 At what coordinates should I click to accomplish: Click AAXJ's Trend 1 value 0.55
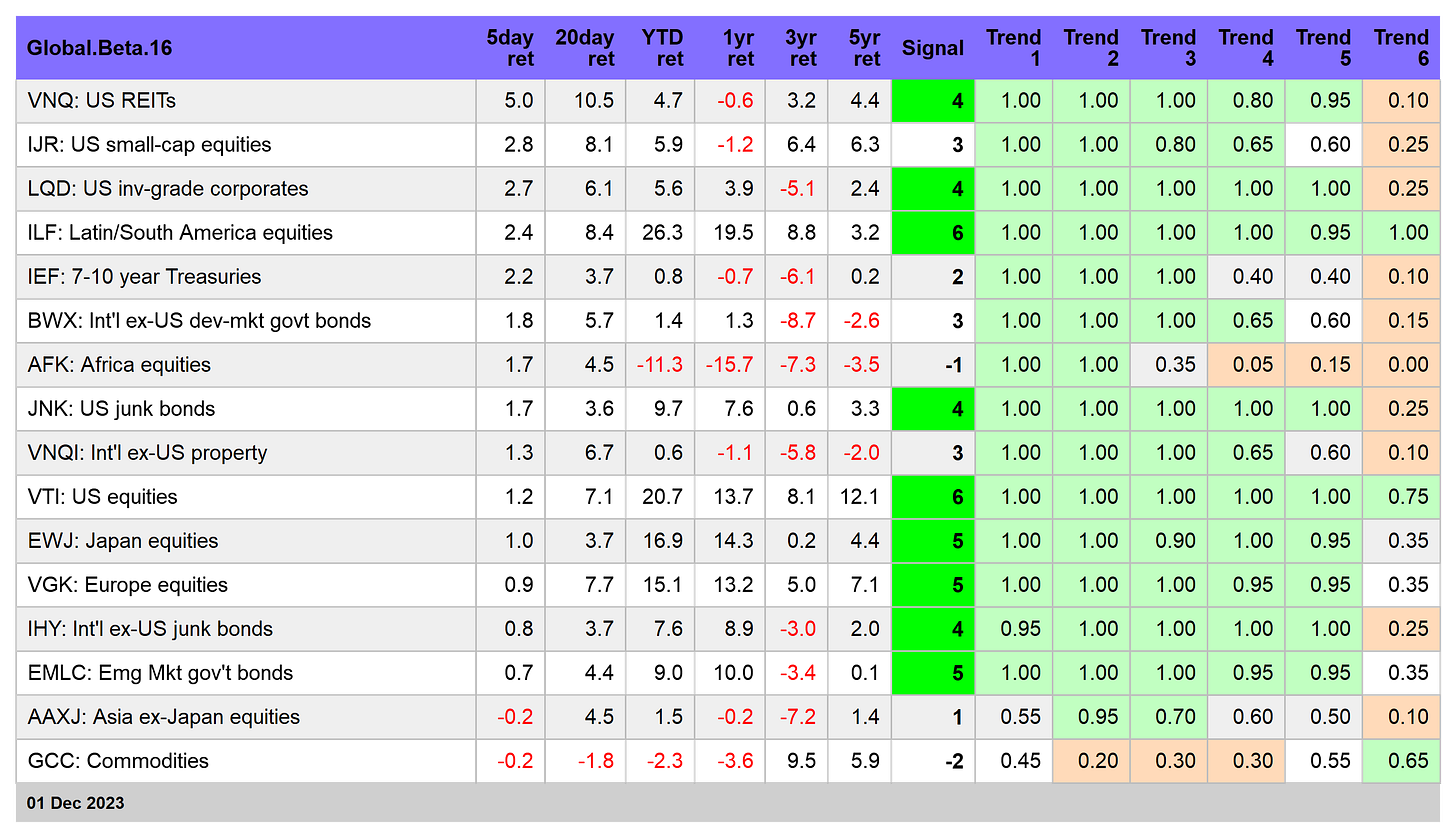tap(1021, 717)
